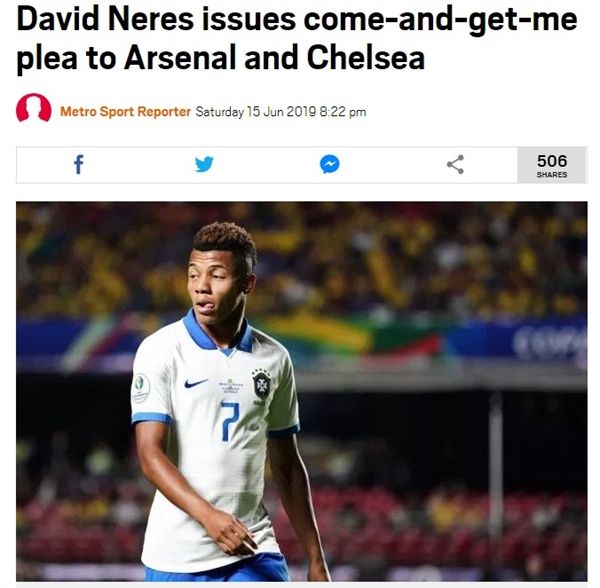Click the blurred Copa banner text
Viewport: 600px width, 588px height.
click(x=550, y=342)
